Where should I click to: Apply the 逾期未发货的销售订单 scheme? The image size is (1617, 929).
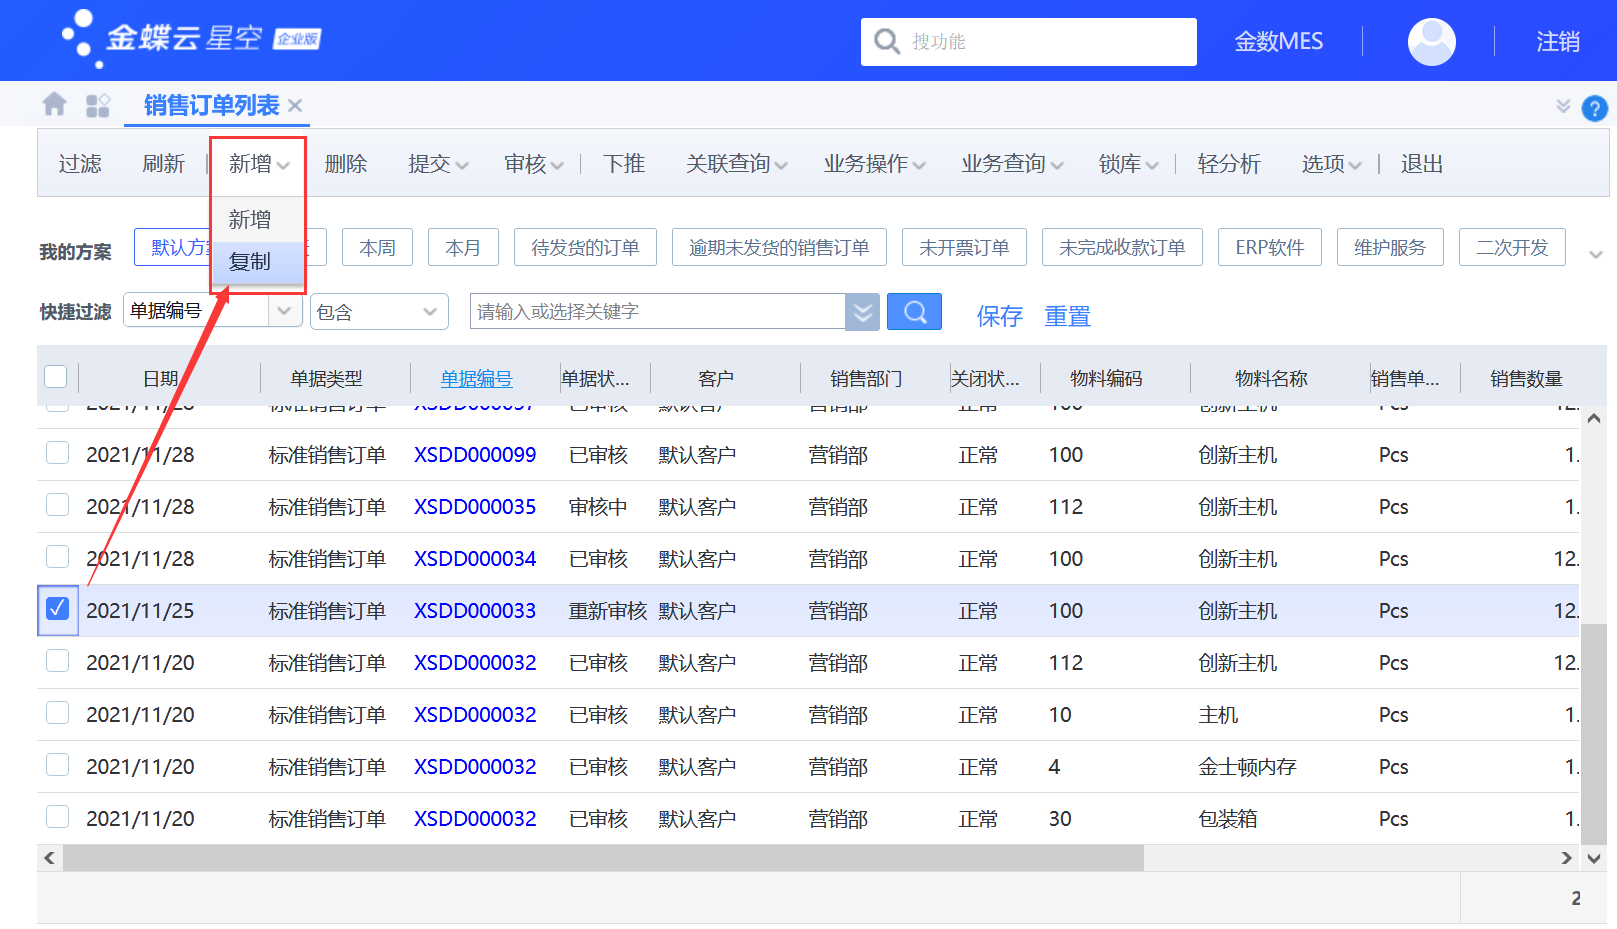[x=779, y=247]
